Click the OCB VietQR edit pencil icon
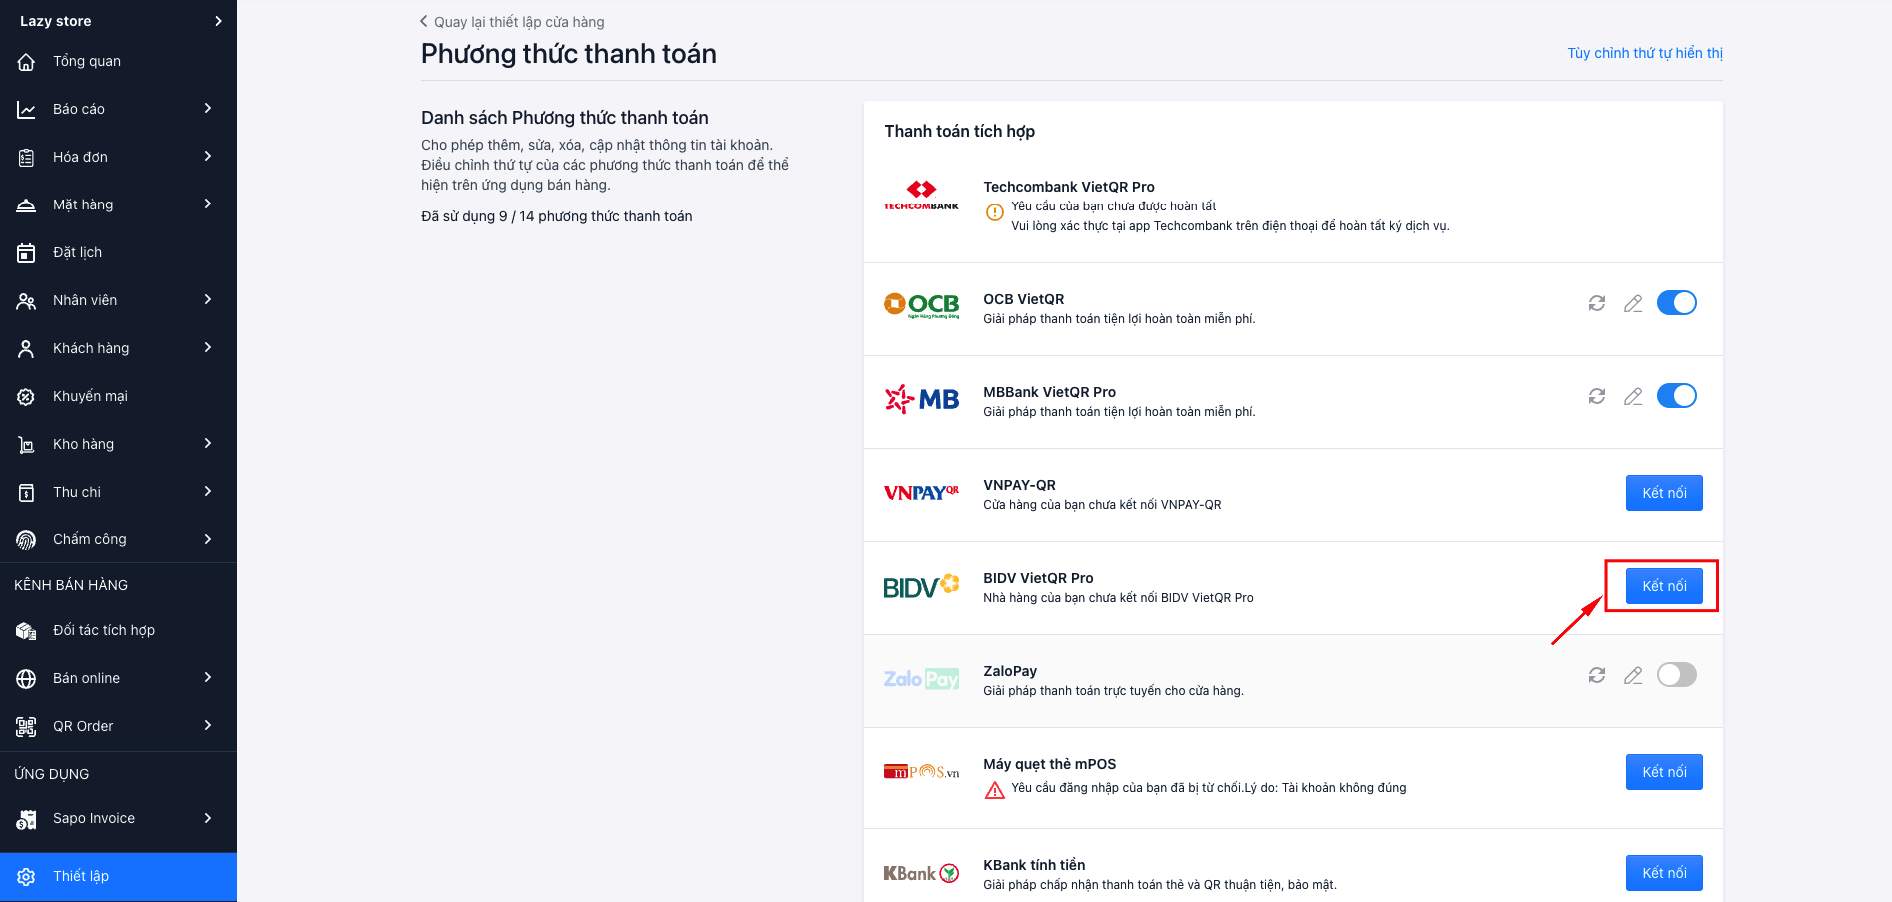This screenshot has height=902, width=1892. click(x=1633, y=303)
